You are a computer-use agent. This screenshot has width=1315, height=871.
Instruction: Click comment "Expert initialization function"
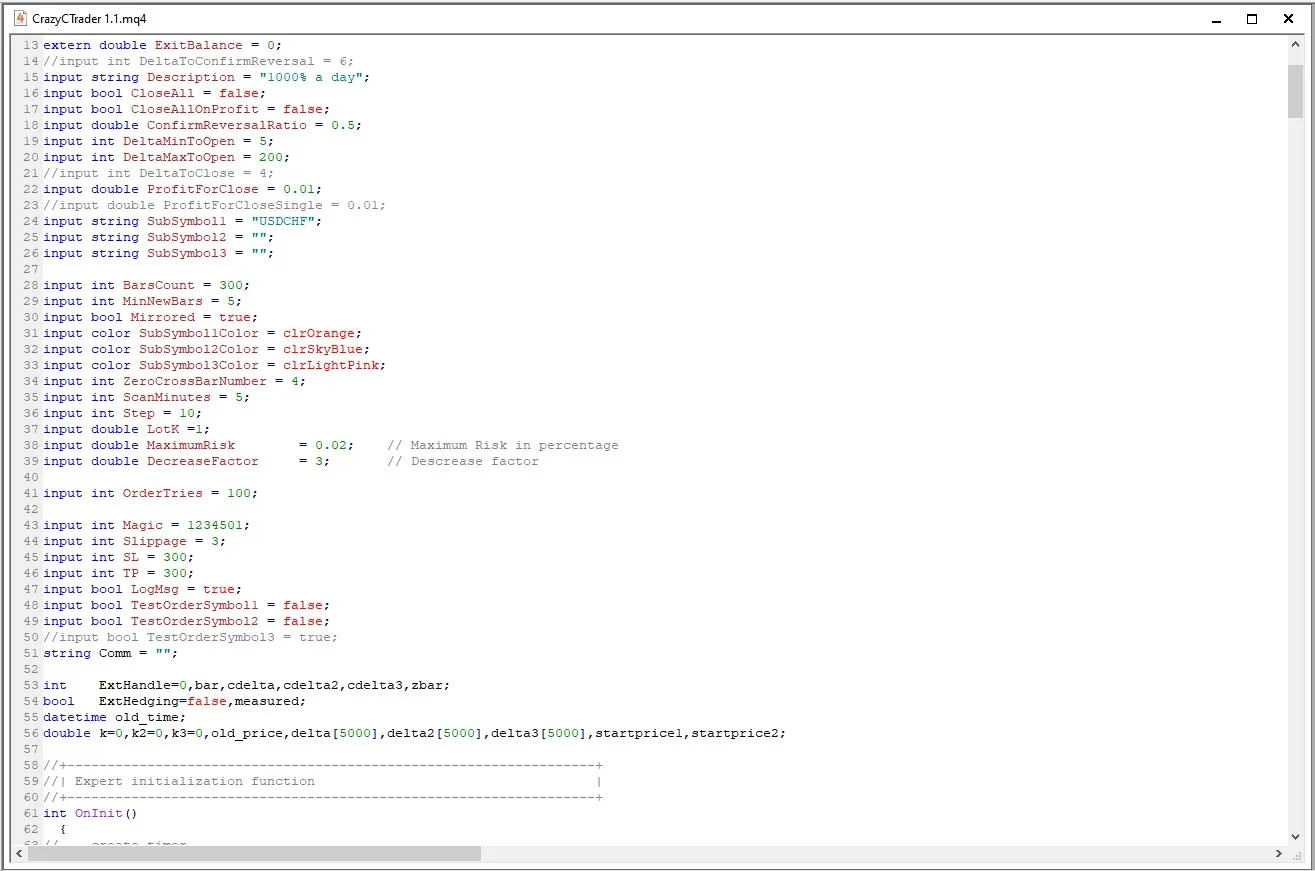[194, 781]
